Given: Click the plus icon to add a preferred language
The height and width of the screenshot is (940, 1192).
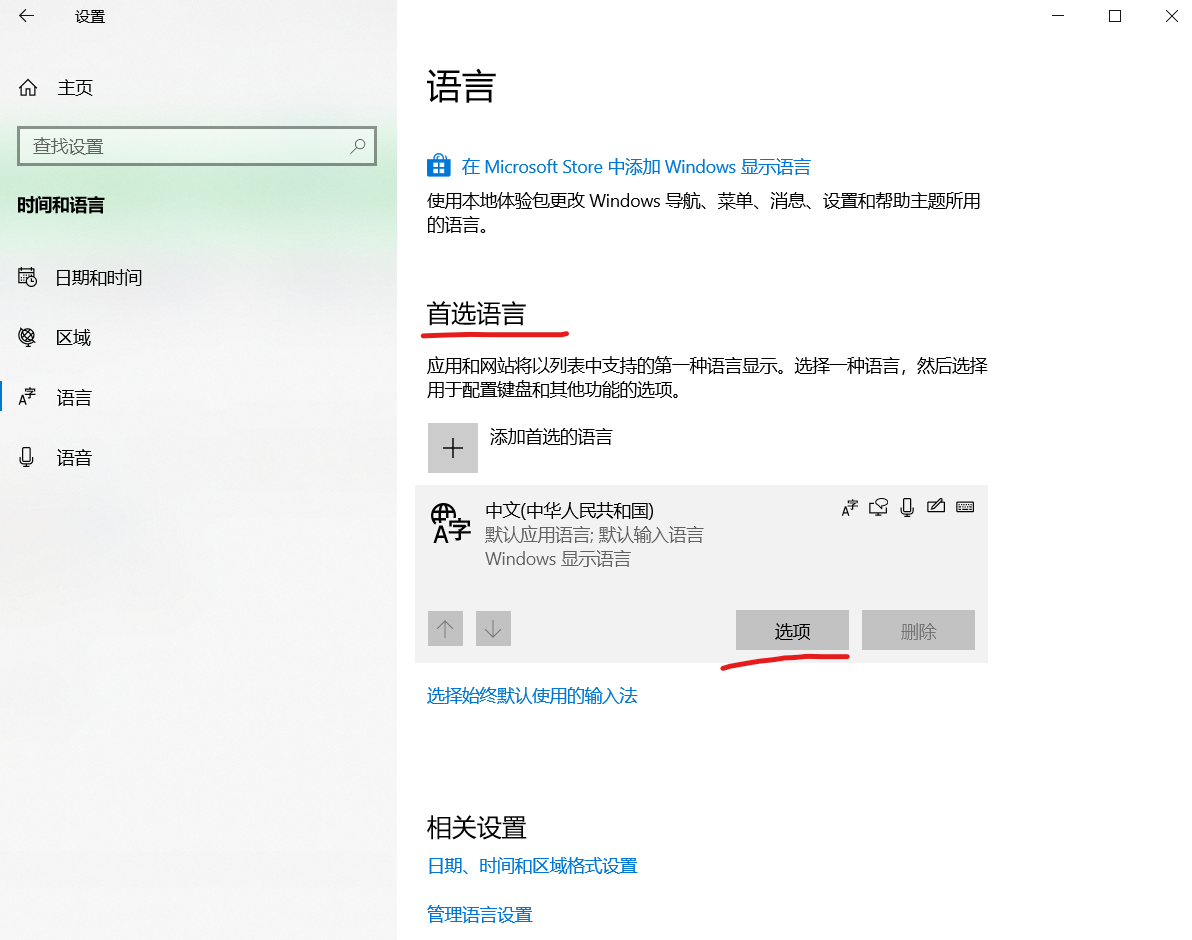Looking at the screenshot, I should [x=453, y=447].
